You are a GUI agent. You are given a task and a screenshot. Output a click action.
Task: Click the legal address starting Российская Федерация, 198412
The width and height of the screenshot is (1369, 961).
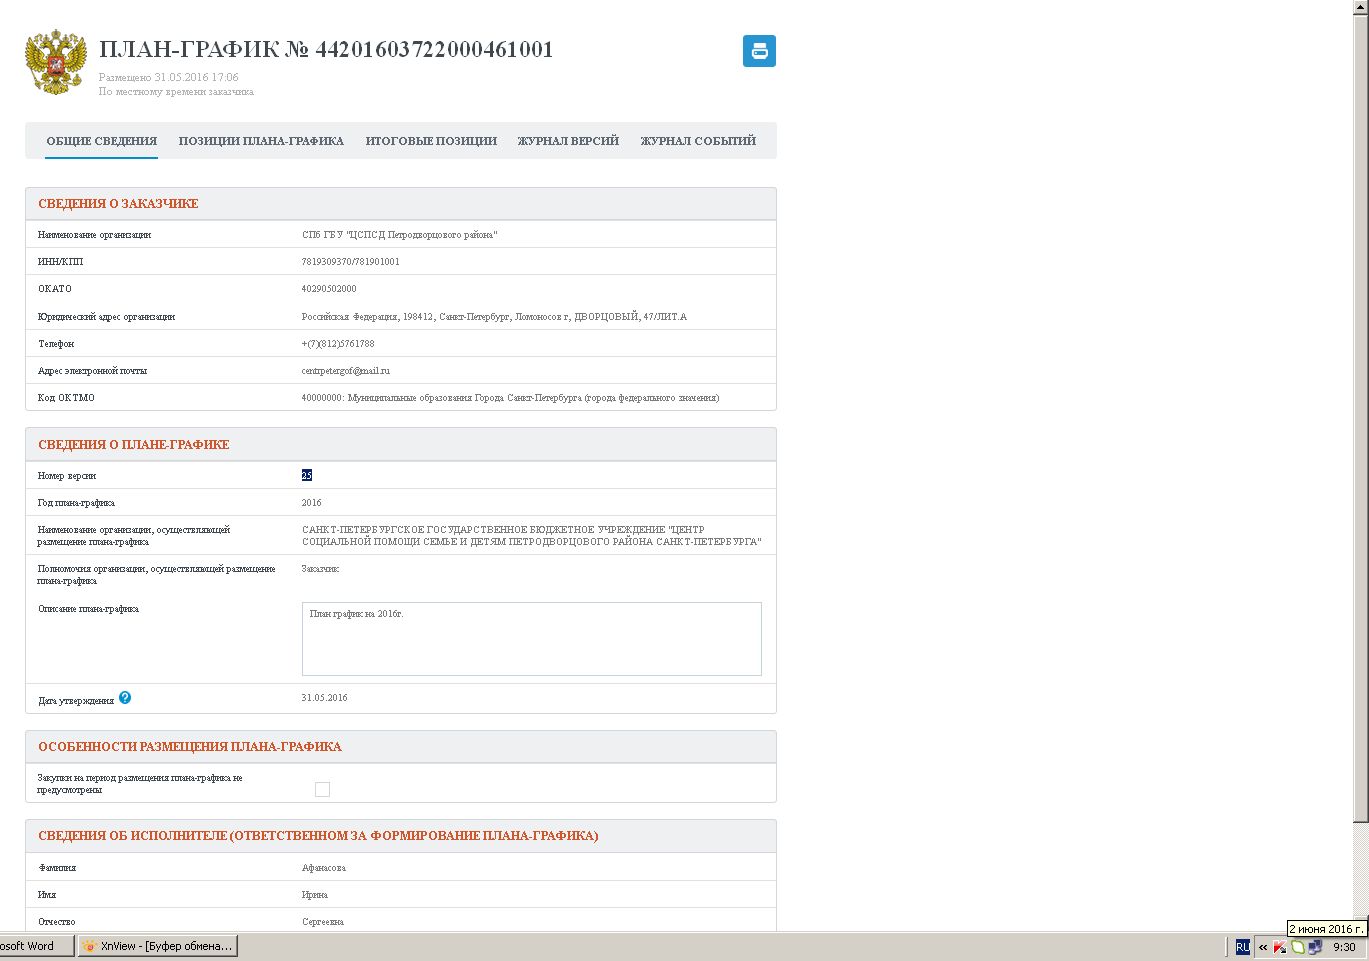coord(494,317)
